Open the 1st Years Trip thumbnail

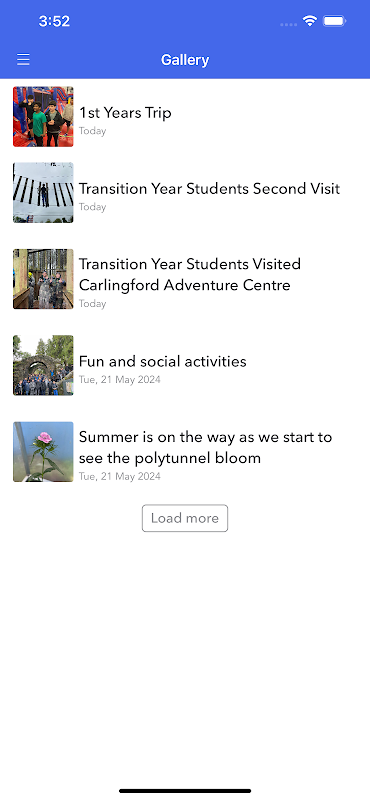[x=43, y=117]
